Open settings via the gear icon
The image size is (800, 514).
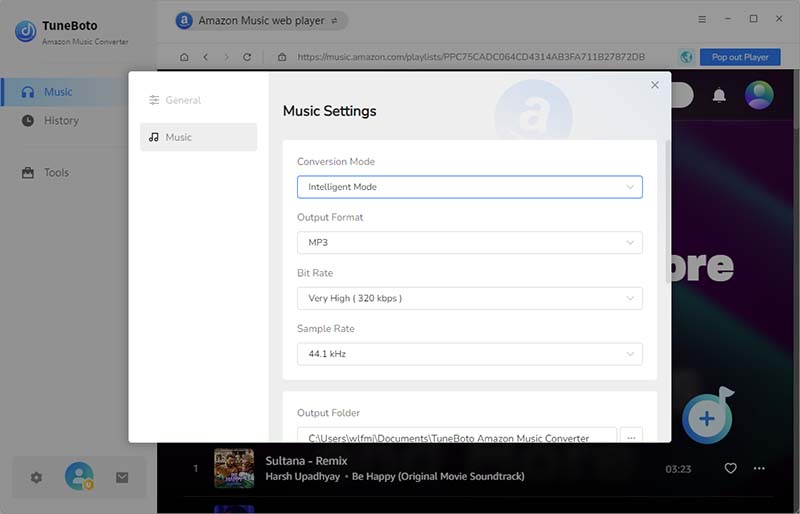37,478
